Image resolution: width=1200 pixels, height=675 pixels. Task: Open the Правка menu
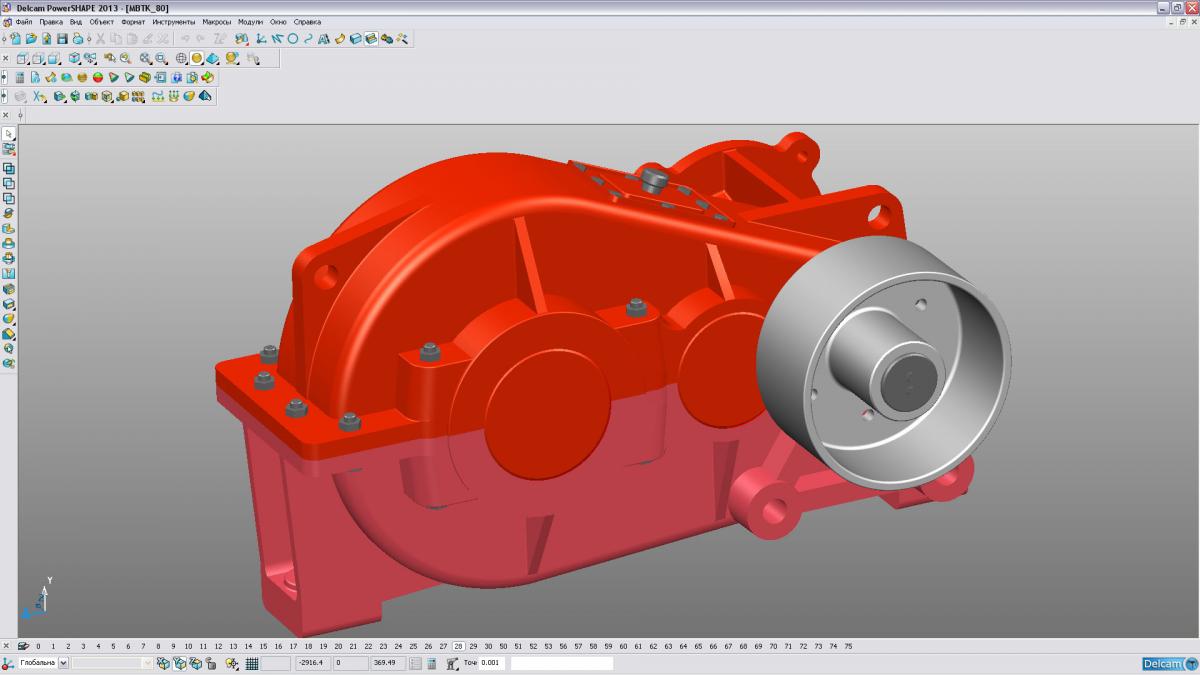[x=51, y=21]
